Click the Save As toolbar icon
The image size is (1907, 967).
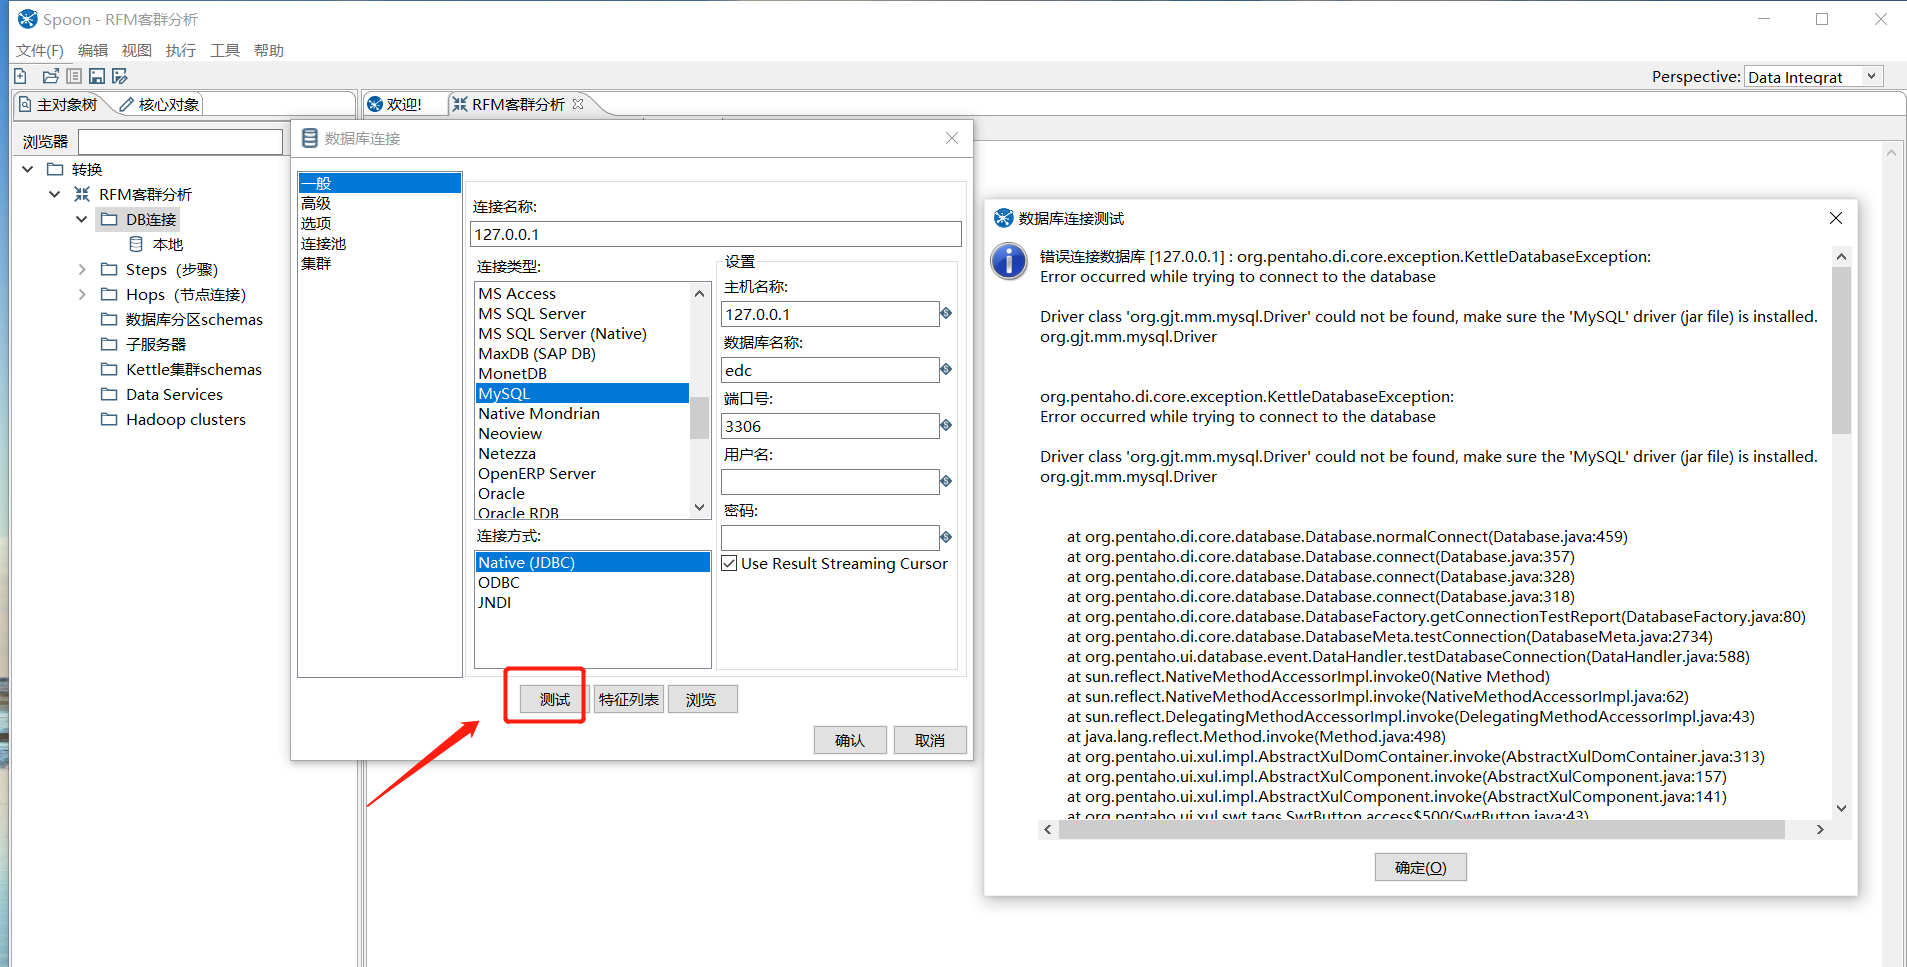click(120, 76)
